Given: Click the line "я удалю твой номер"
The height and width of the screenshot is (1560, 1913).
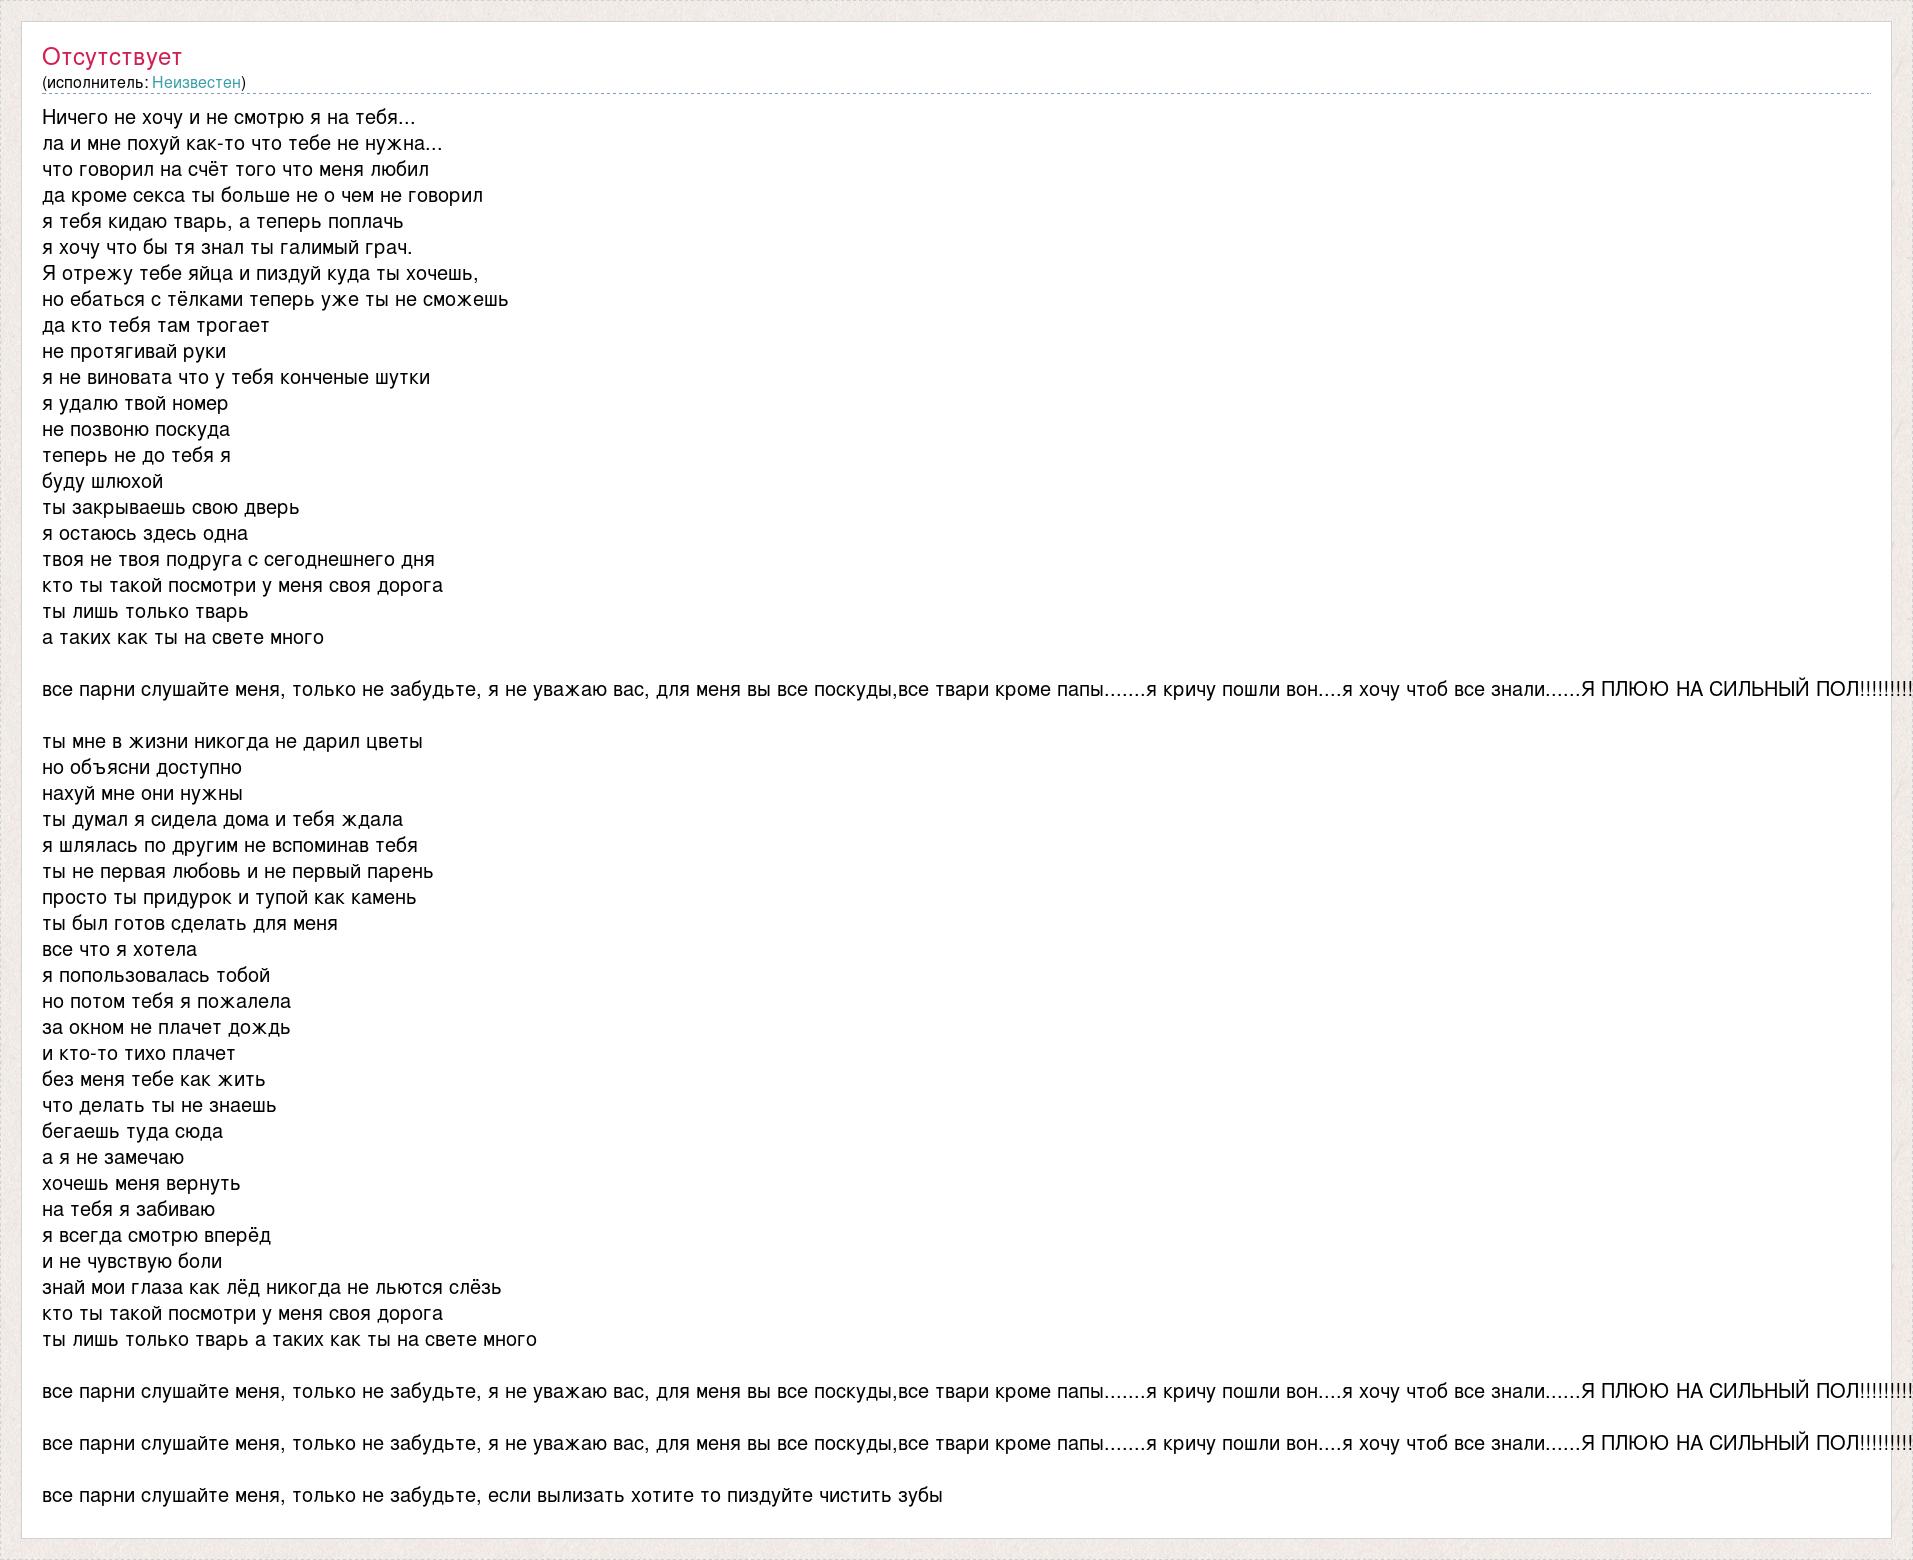Looking at the screenshot, I should coord(135,403).
